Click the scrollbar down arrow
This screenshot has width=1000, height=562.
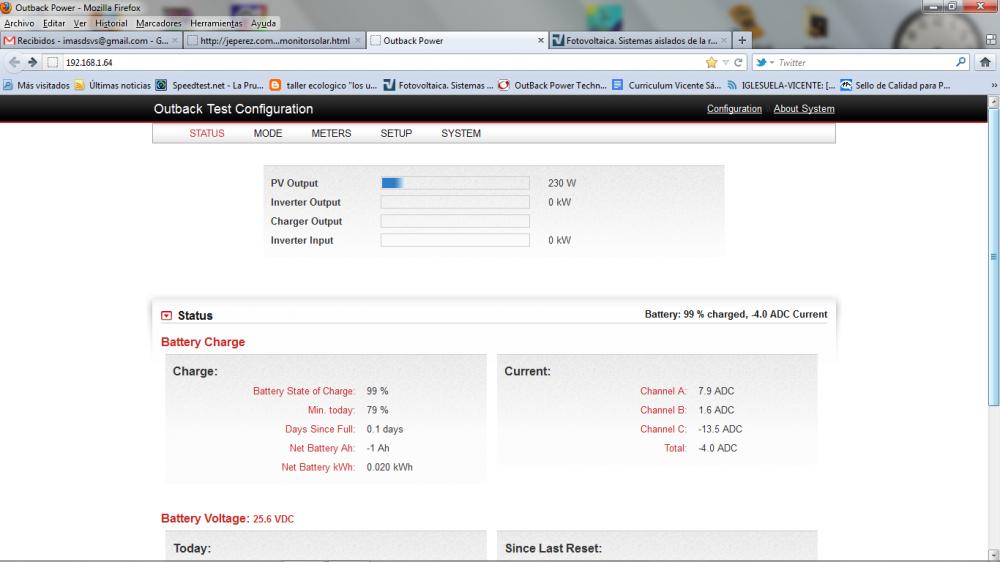(994, 554)
